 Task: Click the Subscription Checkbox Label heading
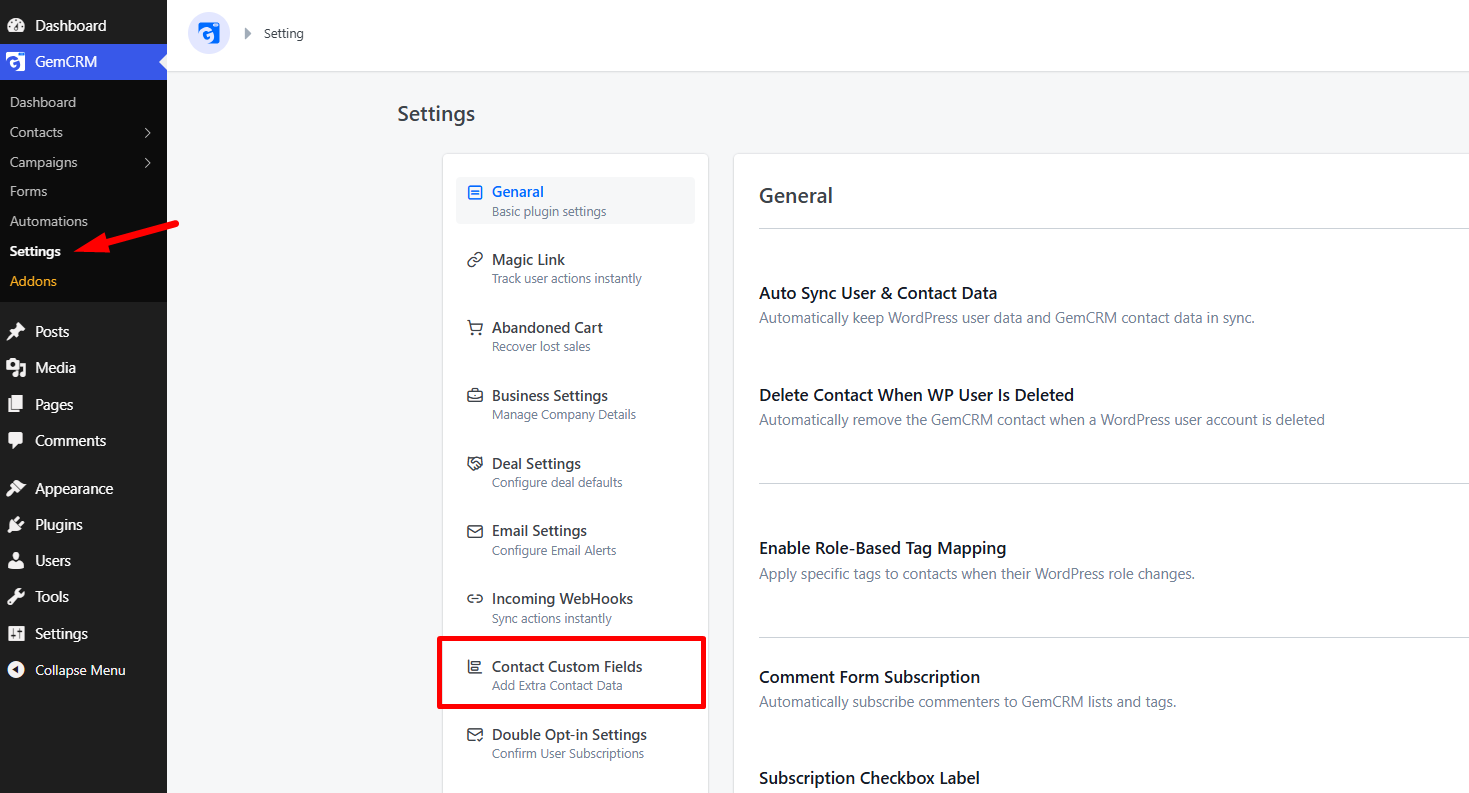pos(870,778)
